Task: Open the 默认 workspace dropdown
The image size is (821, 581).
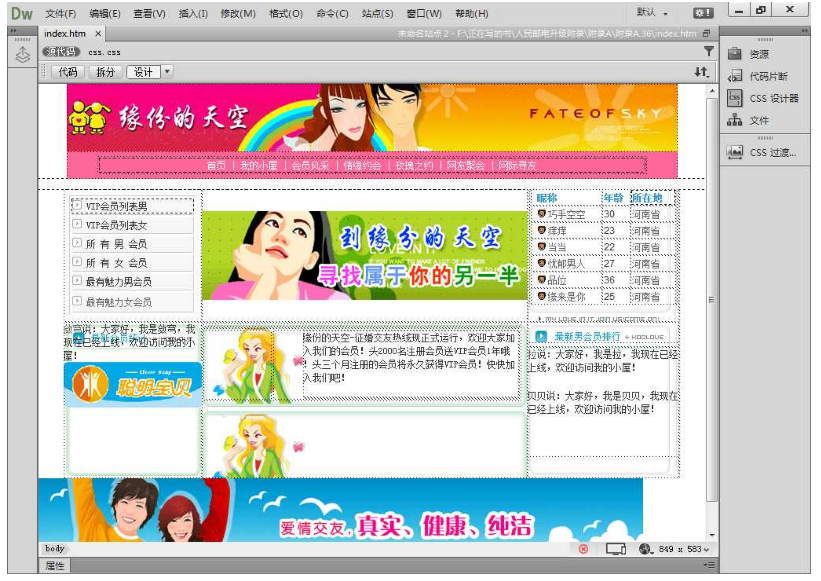Action: click(x=653, y=13)
